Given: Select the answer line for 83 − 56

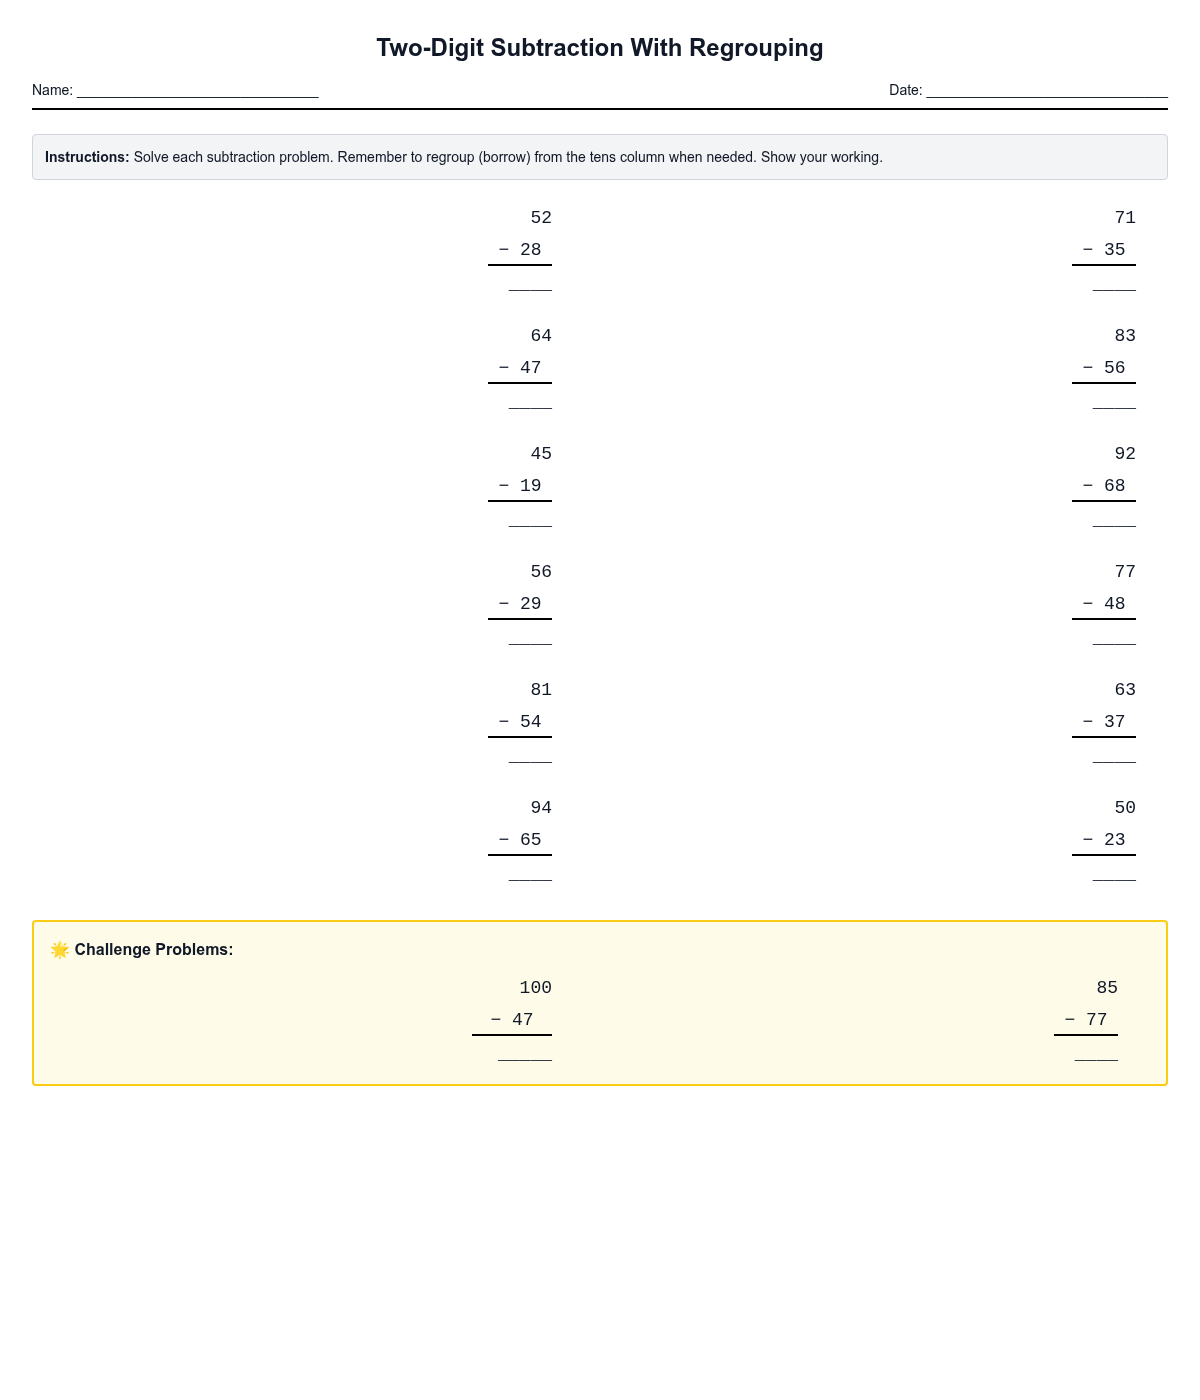Looking at the screenshot, I should [x=1114, y=400].
